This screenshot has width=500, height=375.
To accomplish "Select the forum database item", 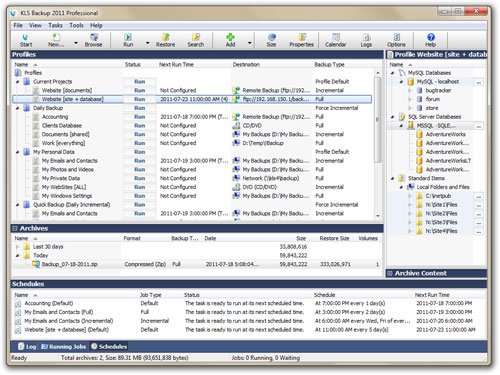I will tap(433, 99).
